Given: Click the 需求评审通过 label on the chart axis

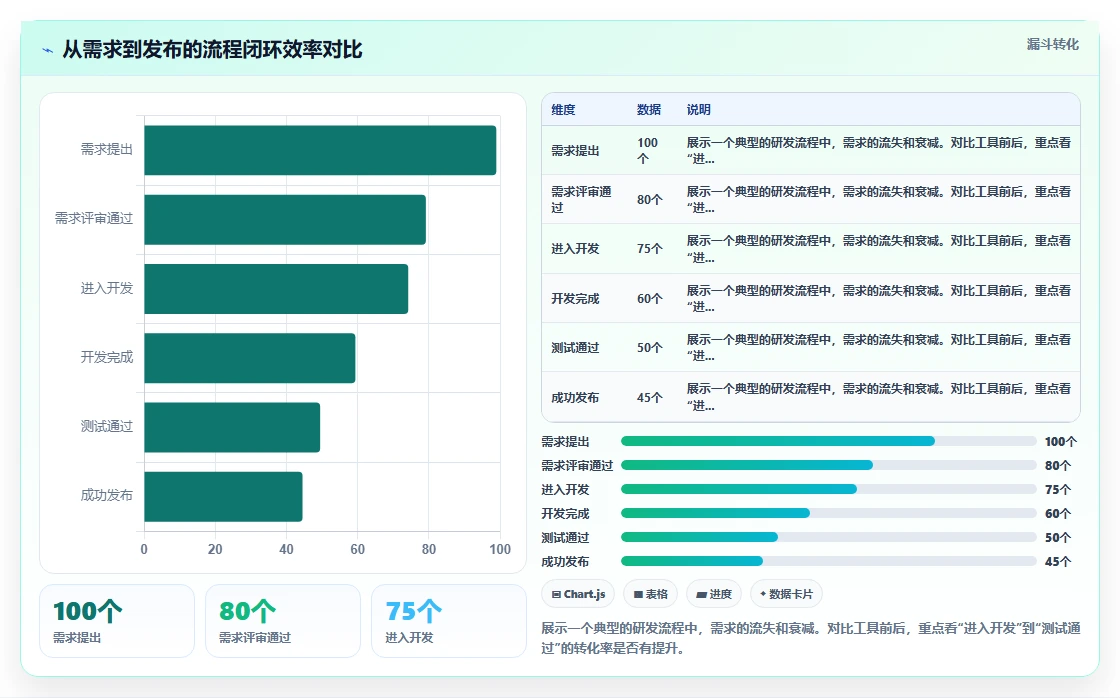Looking at the screenshot, I should 94,219.
